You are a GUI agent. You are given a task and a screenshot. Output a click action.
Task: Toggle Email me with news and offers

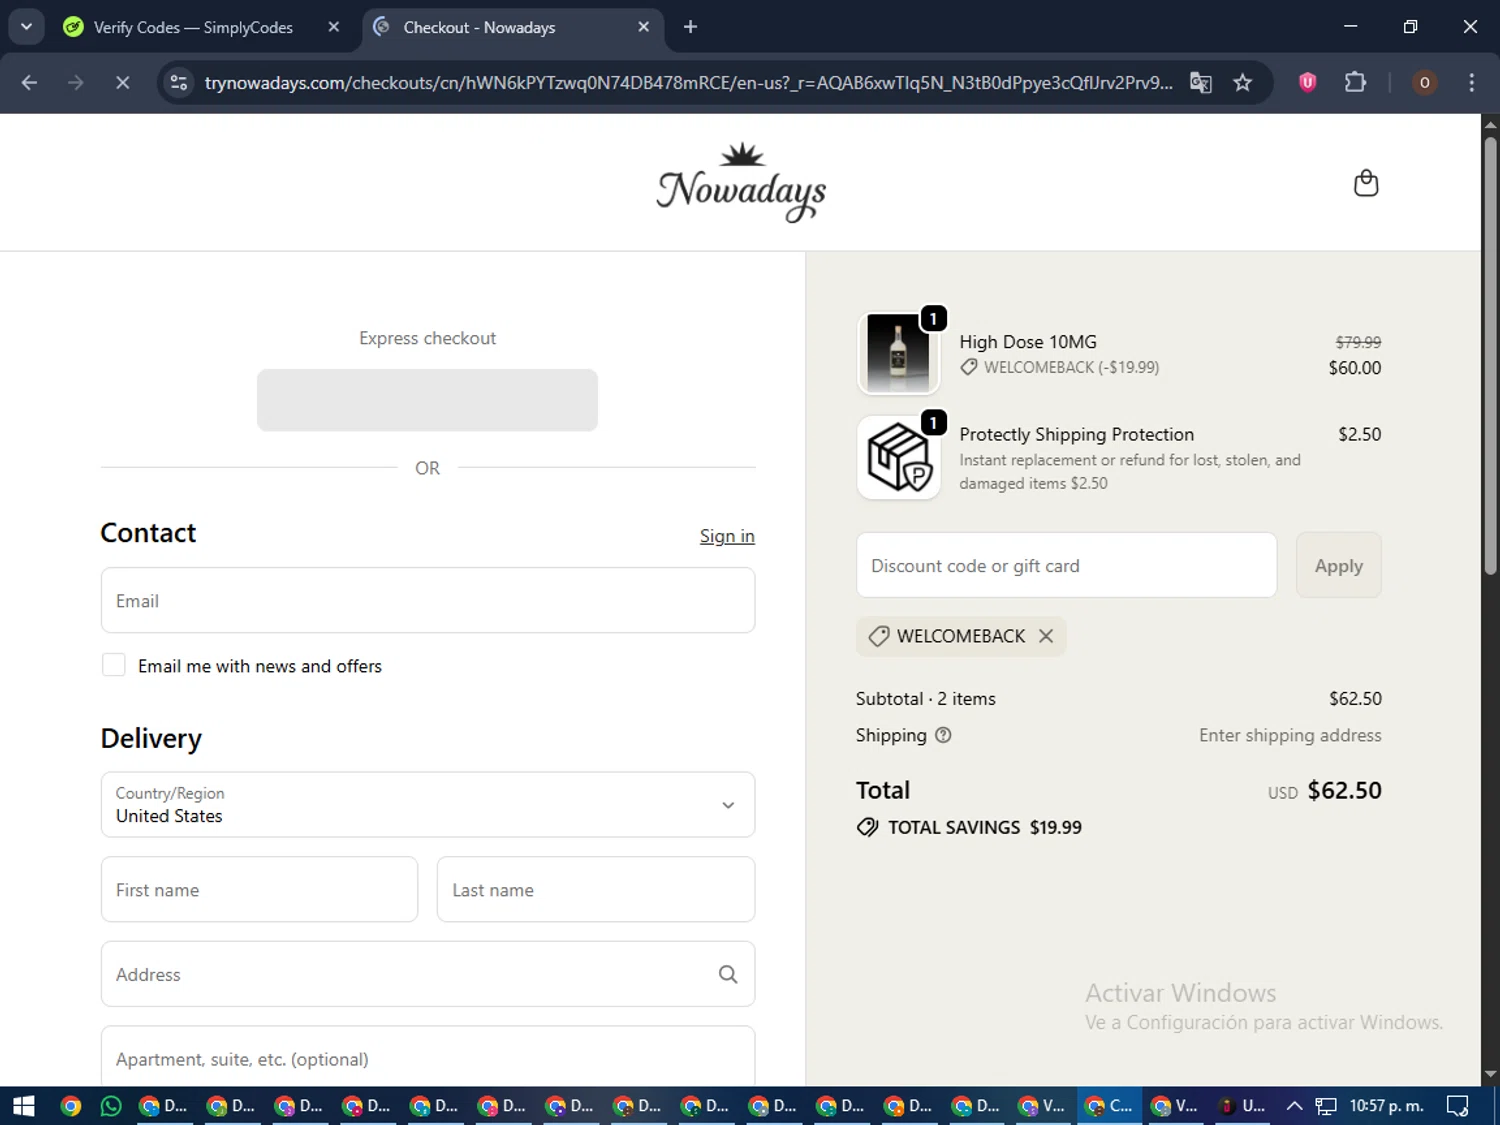(x=114, y=665)
